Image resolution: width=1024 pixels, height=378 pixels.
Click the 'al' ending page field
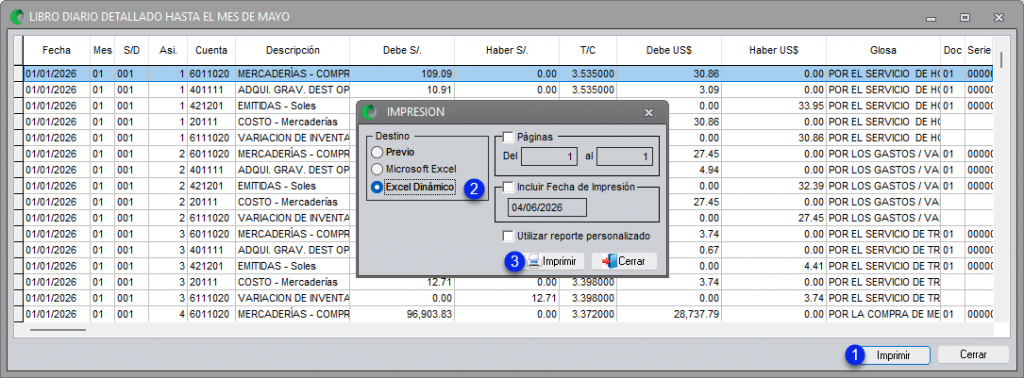click(x=624, y=157)
